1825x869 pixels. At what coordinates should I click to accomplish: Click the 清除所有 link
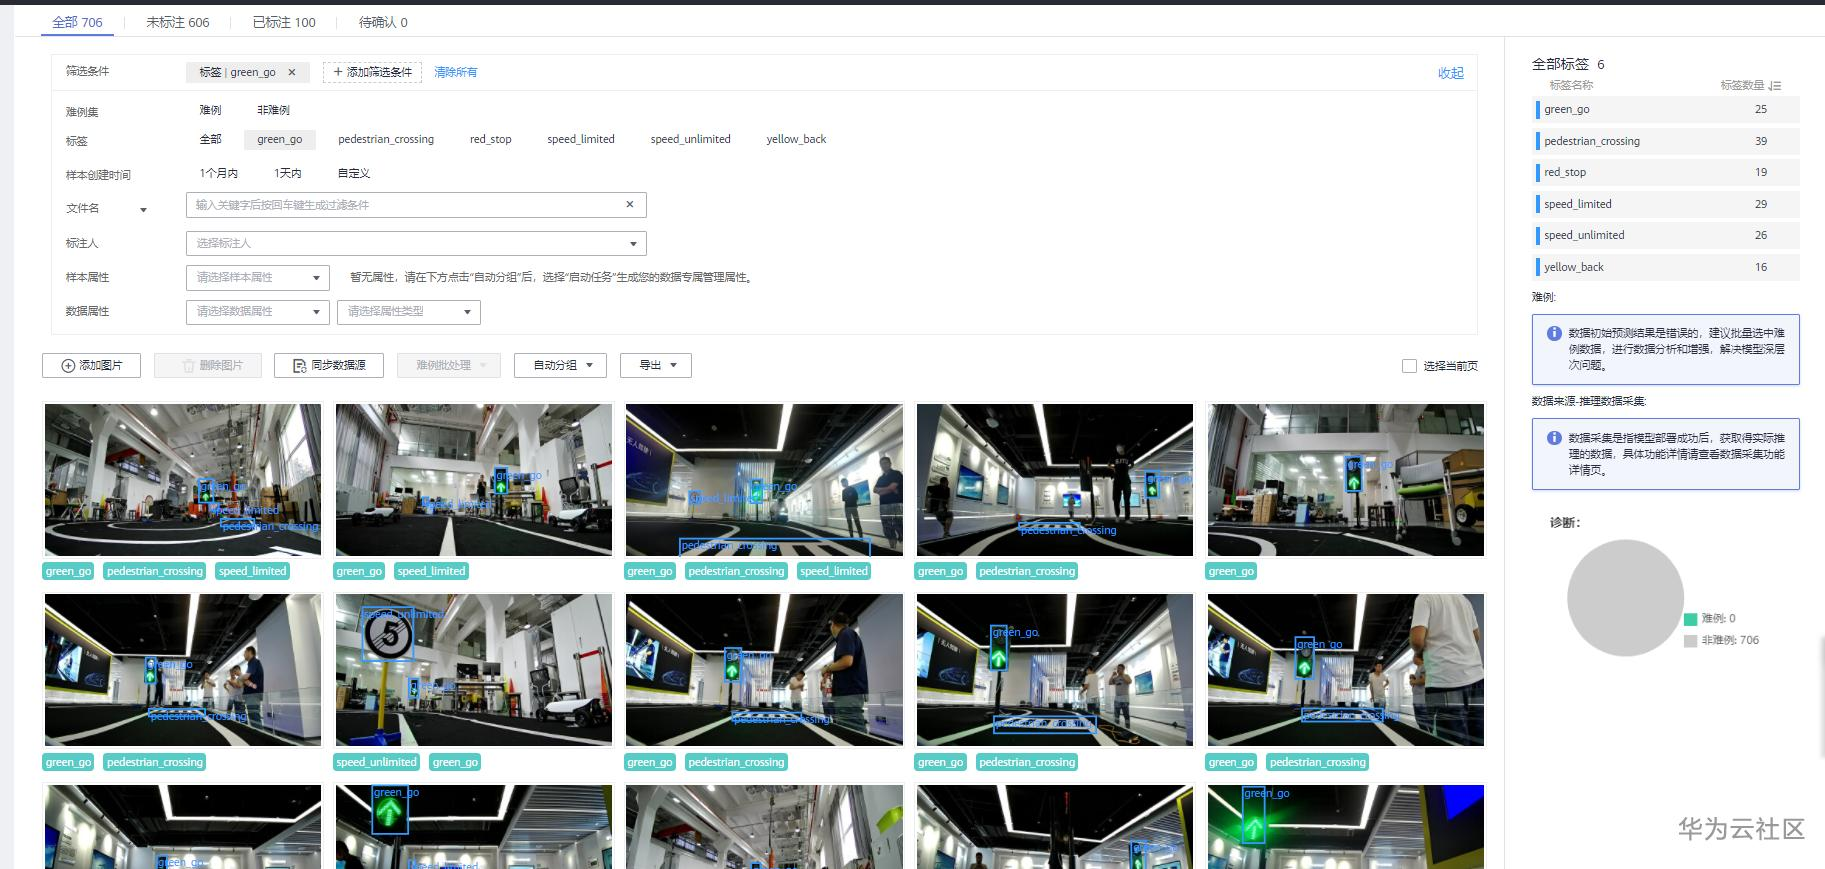(x=456, y=72)
